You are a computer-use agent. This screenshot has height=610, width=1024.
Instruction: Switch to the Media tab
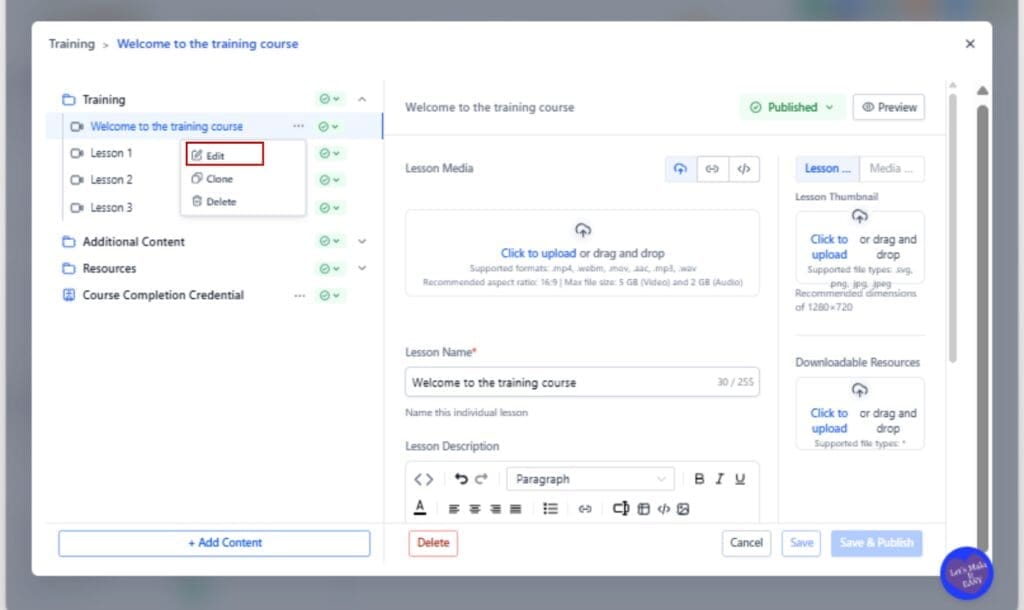pos(891,168)
